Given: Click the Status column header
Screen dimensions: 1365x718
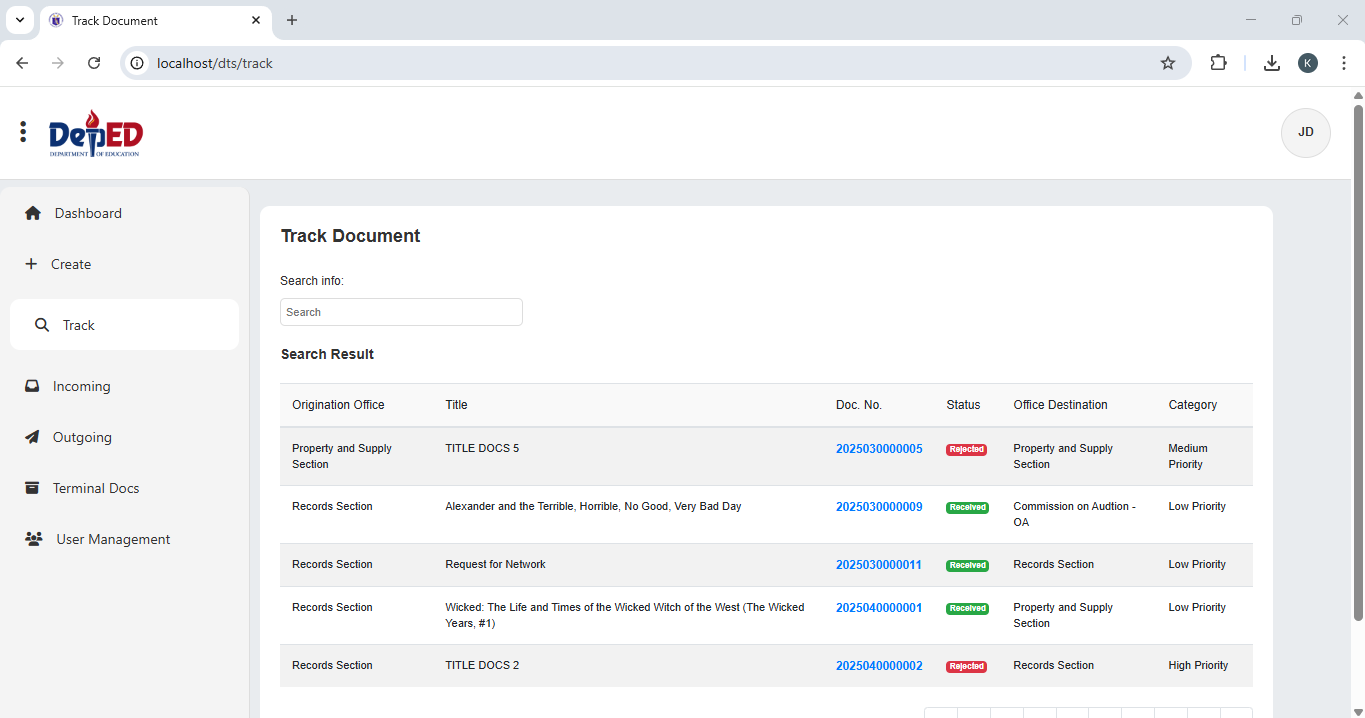Looking at the screenshot, I should click(963, 405).
